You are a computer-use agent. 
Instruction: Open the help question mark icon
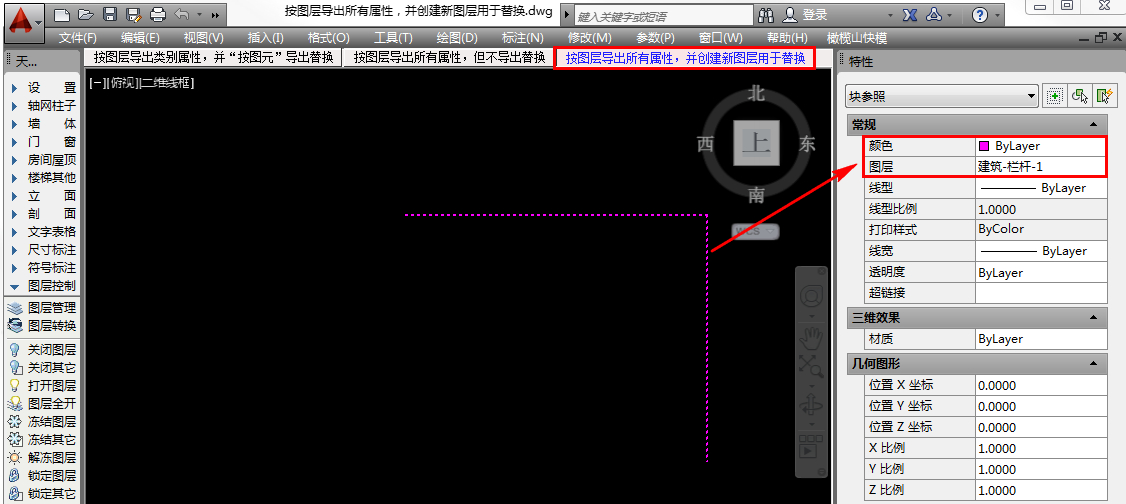point(979,14)
